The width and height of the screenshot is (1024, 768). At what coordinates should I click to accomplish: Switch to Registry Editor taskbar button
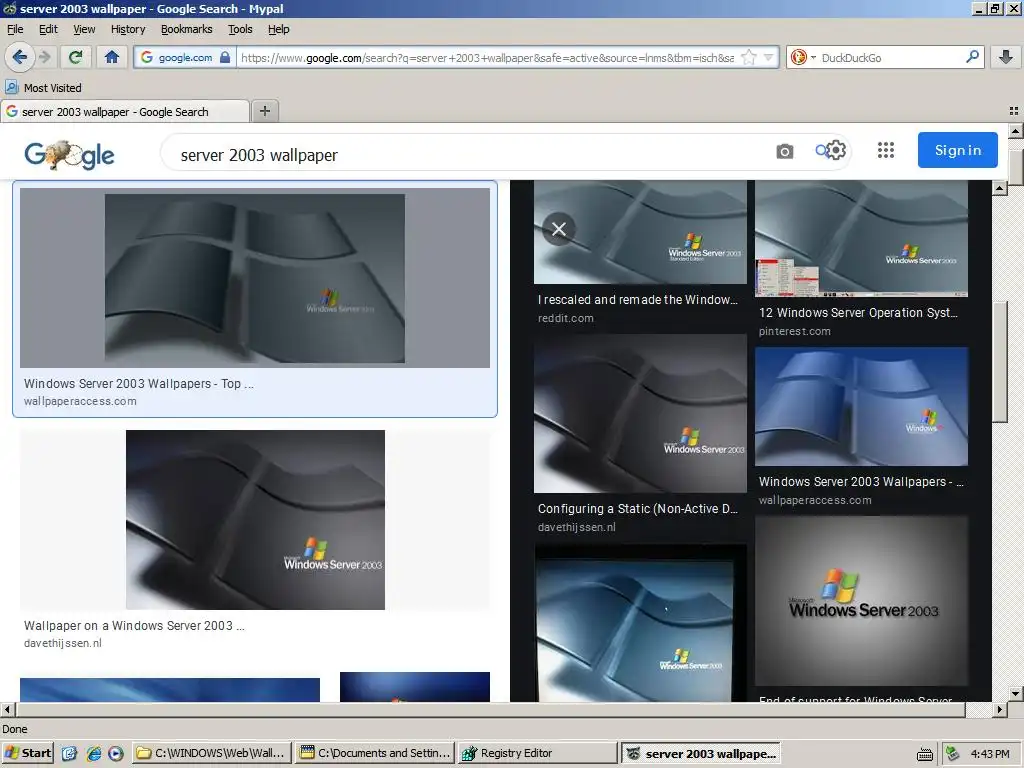(x=537, y=753)
